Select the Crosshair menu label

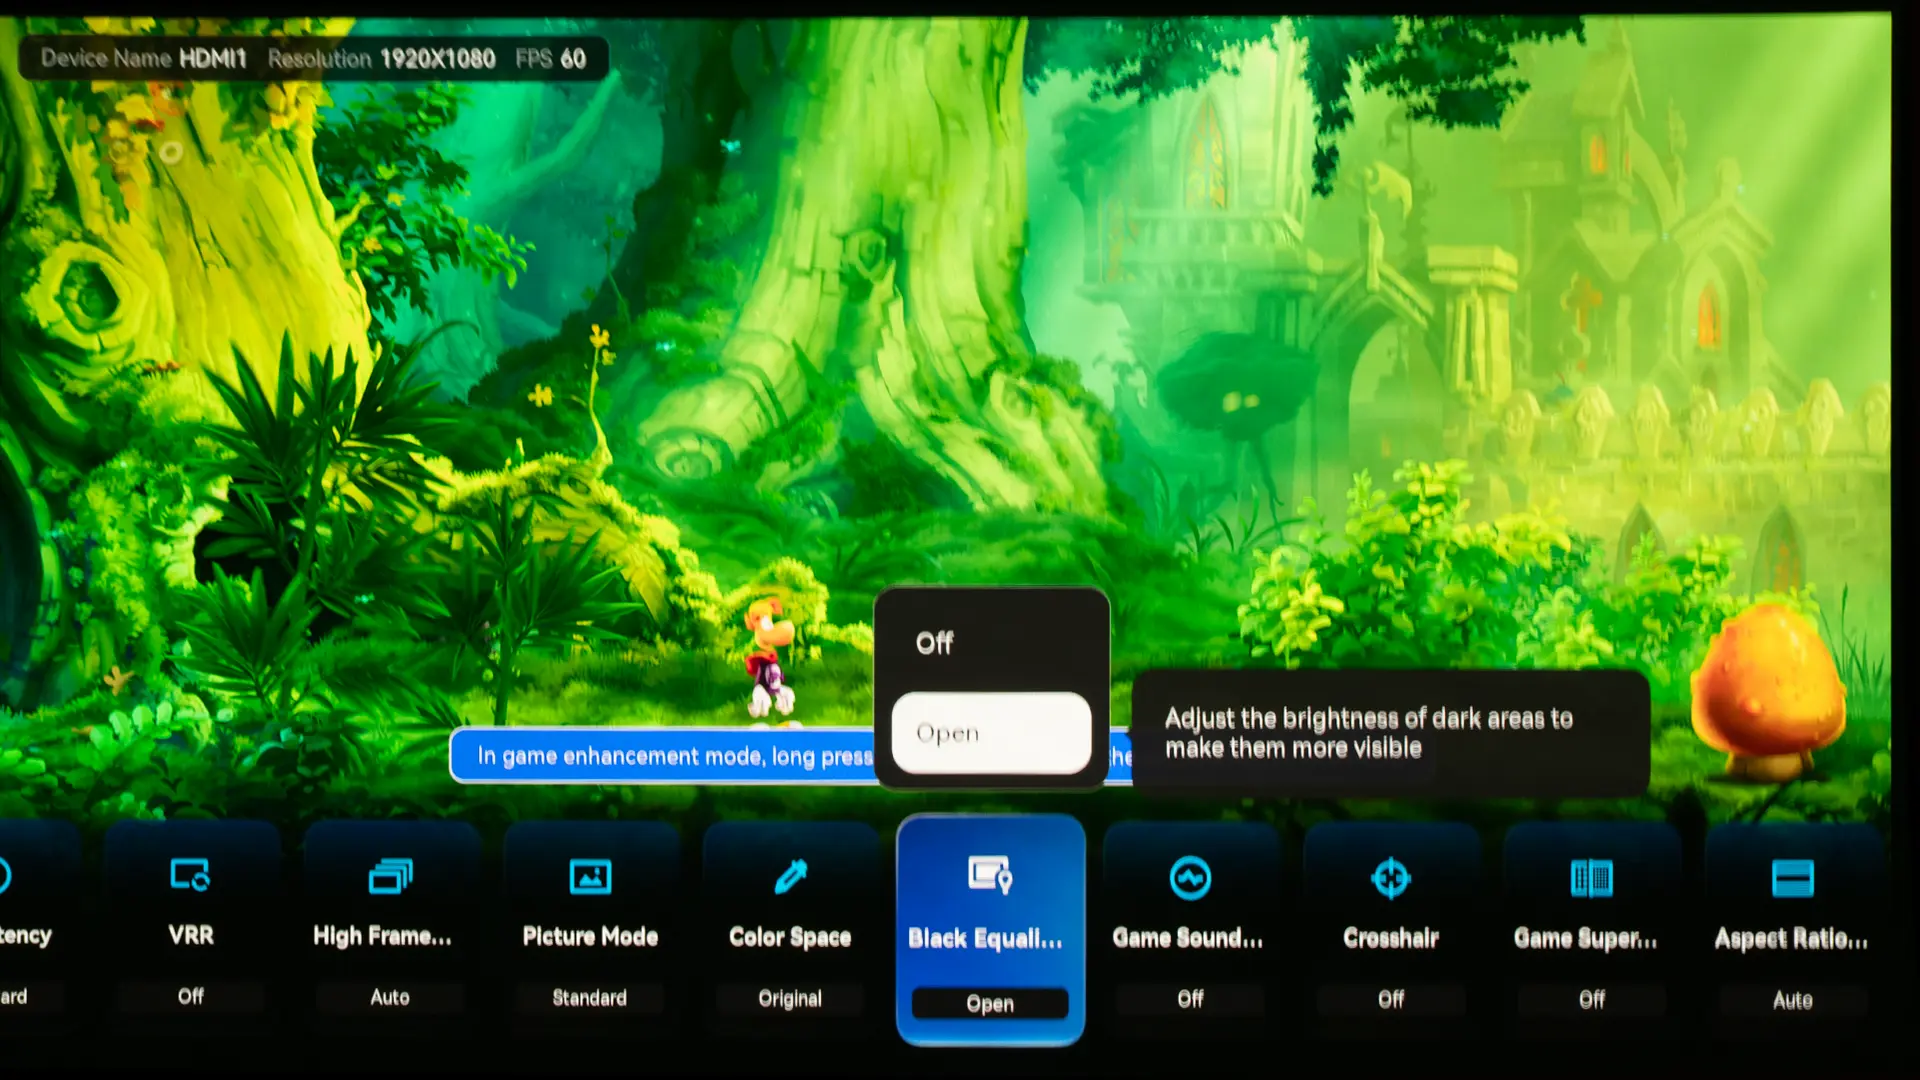tap(1391, 938)
